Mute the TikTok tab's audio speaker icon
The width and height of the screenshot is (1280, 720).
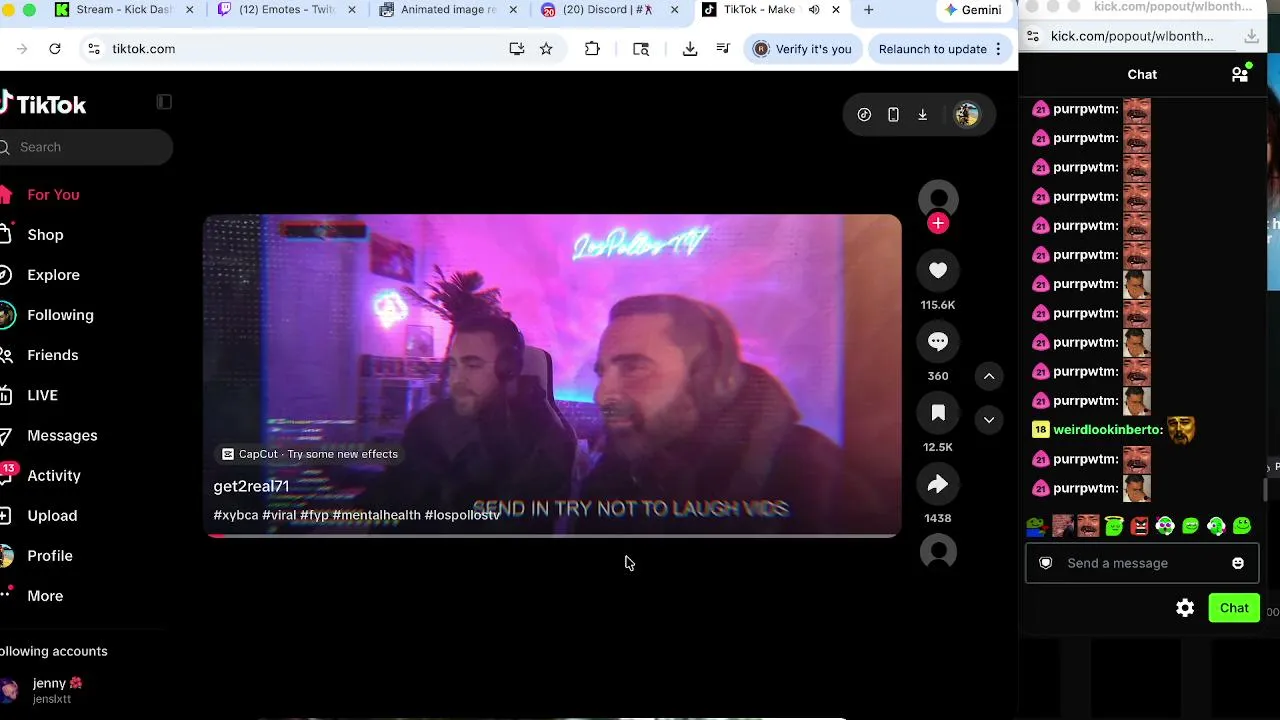[x=814, y=10]
